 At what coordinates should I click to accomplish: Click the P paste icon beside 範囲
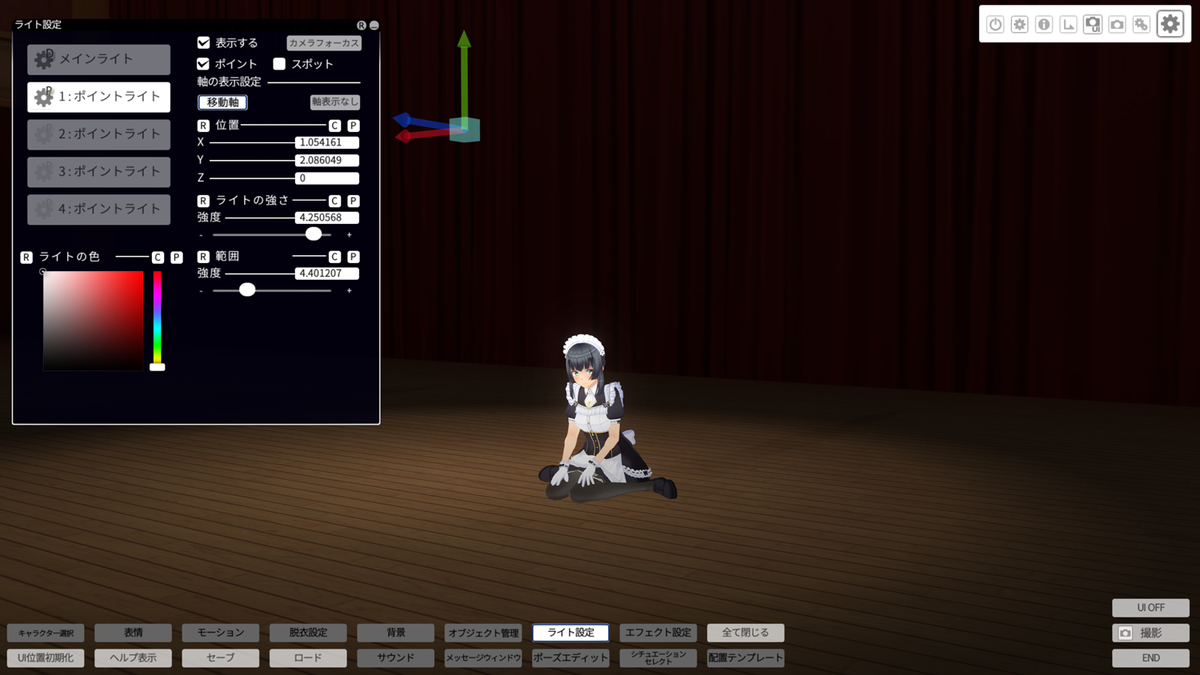point(353,257)
